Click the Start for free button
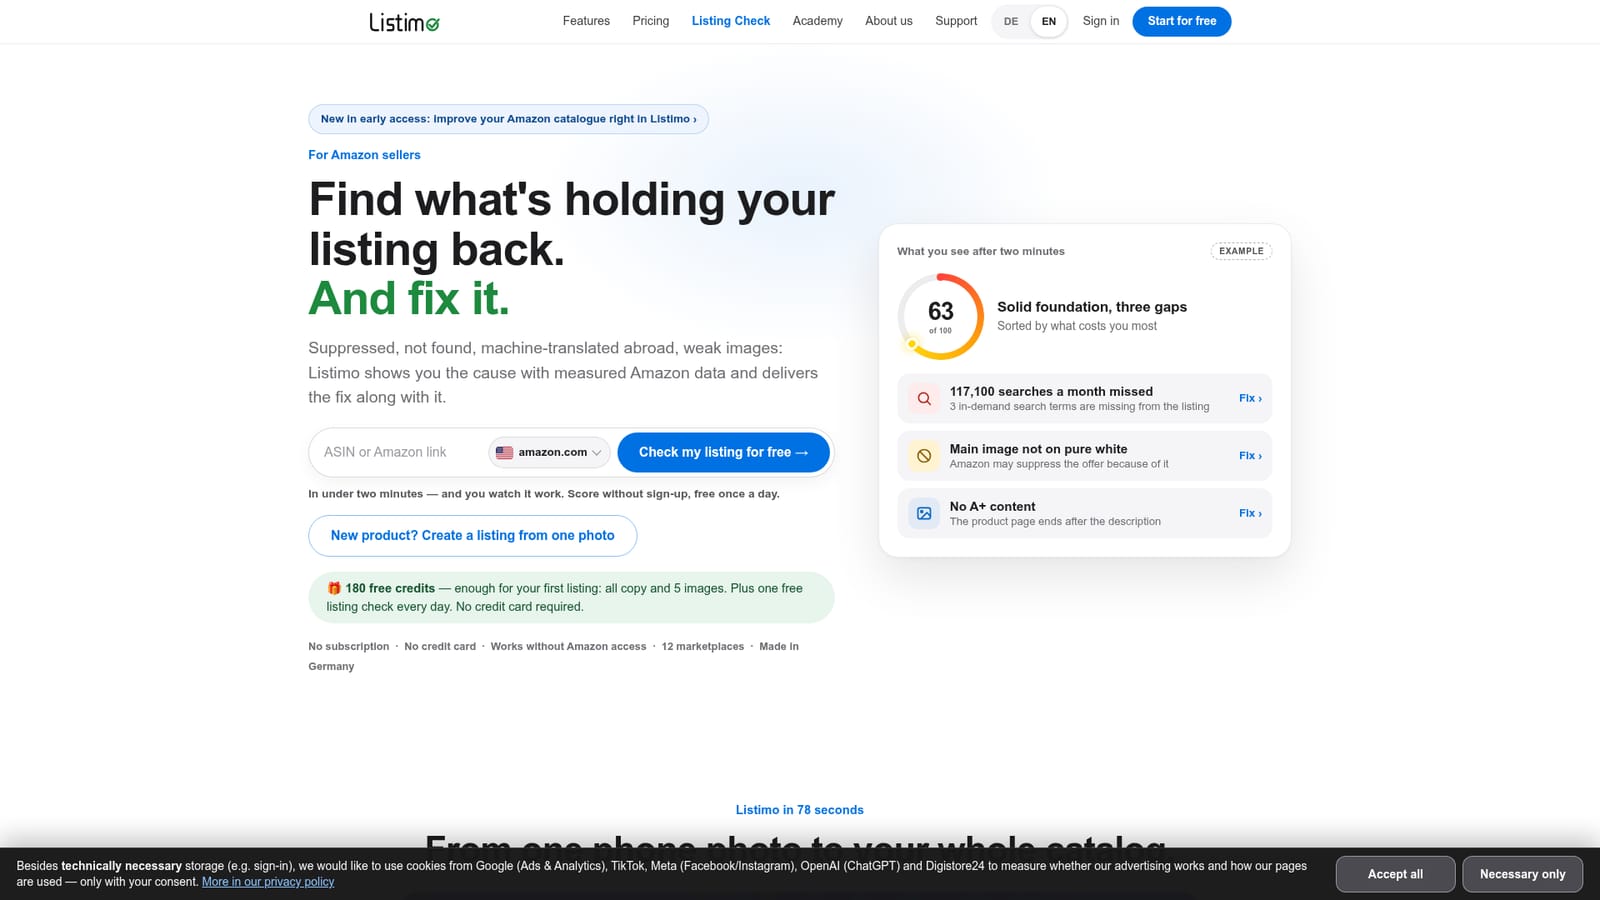 click(x=1182, y=21)
